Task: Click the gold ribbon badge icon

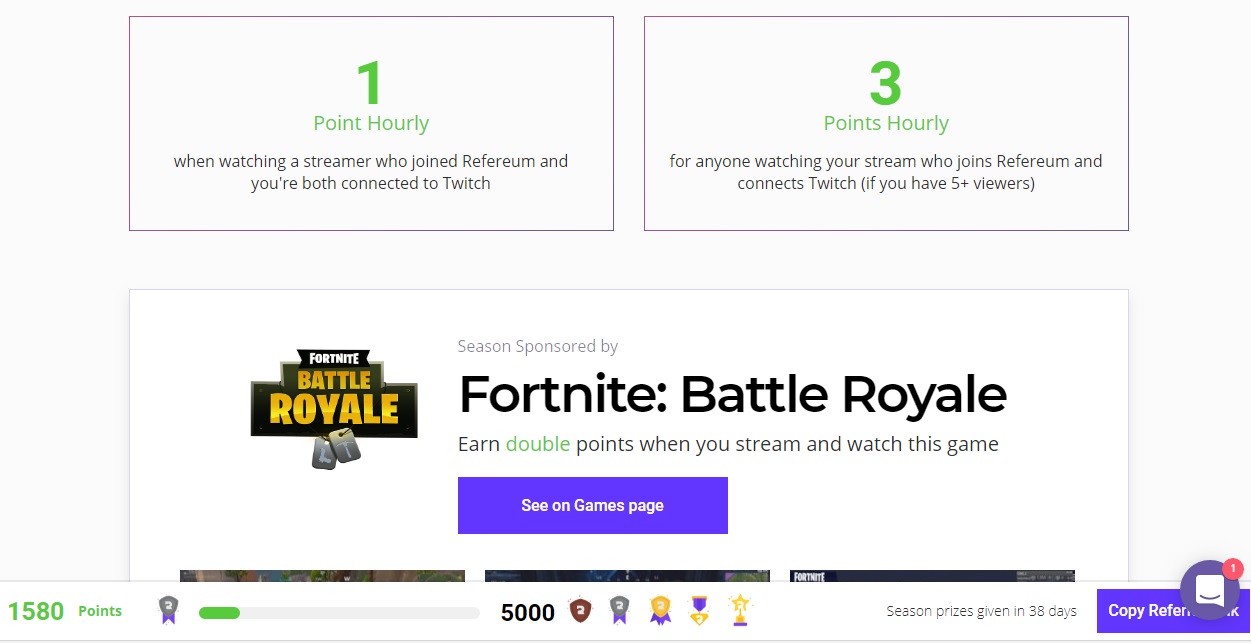Action: 659,610
